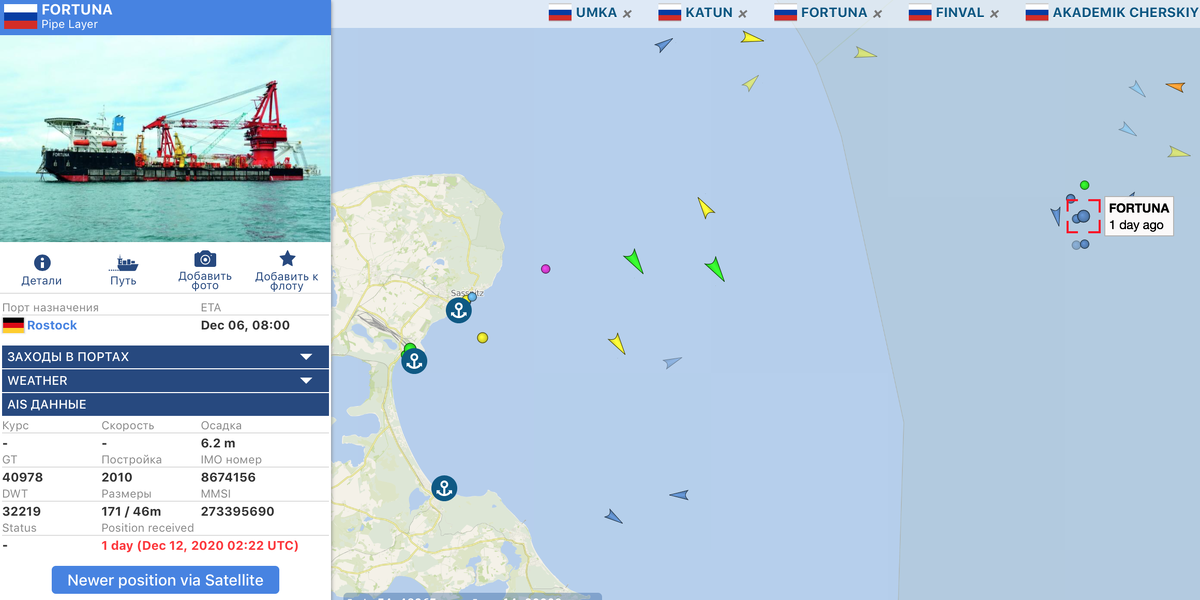This screenshot has height=600, width=1200.
Task: Click the MMSI value 273395690
Action: (x=238, y=511)
